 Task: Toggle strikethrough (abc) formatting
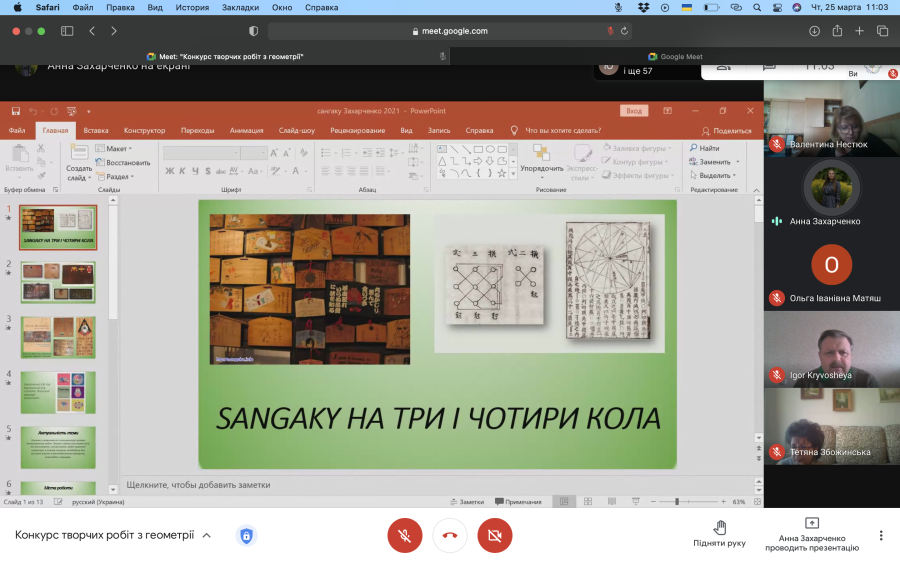[220, 171]
